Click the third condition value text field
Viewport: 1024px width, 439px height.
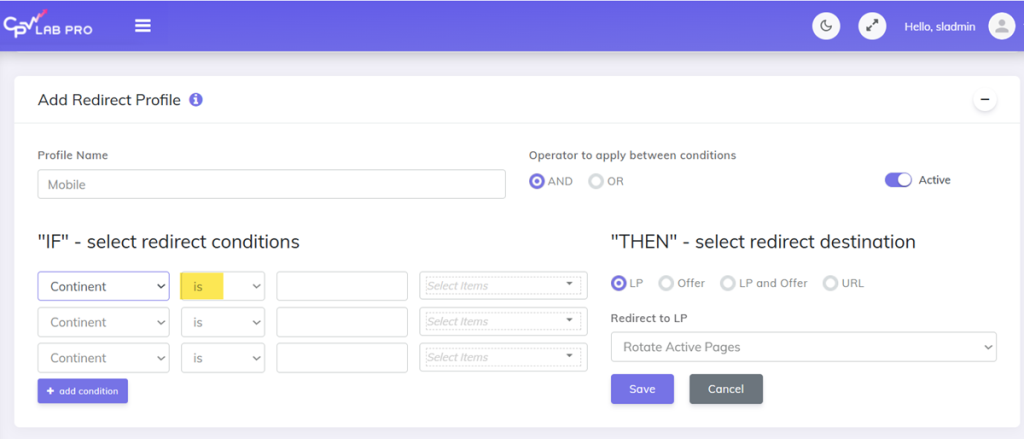coord(342,358)
